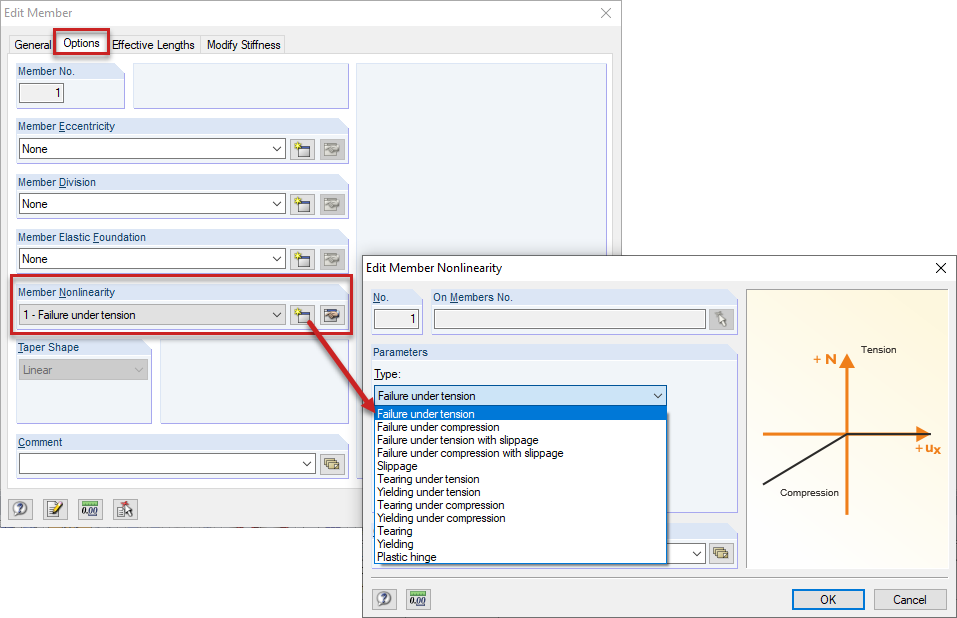Open the Modify Stiffness tab
Image resolution: width=957 pixels, height=618 pixels.
[x=243, y=44]
